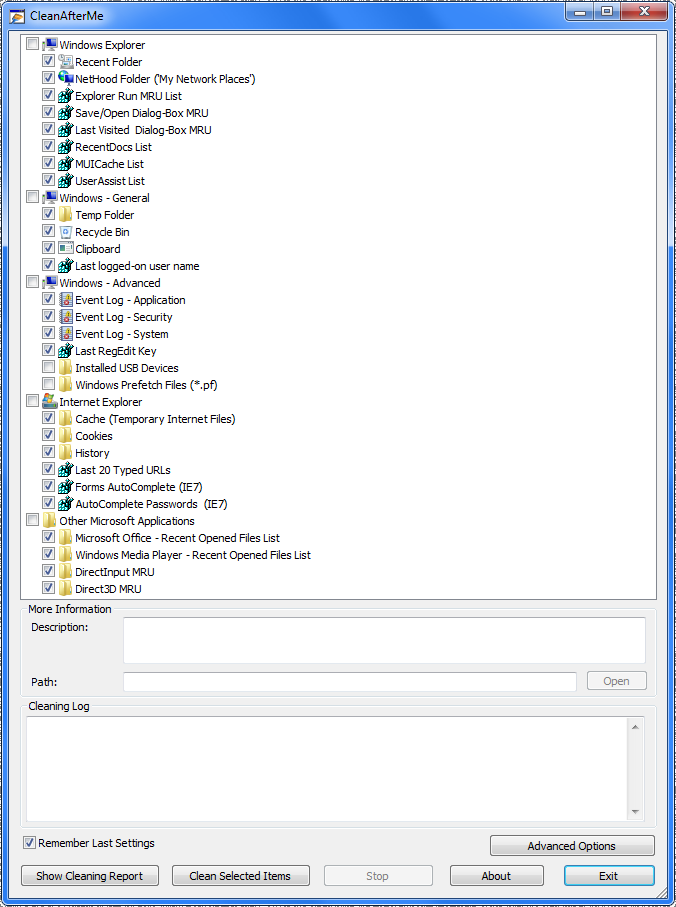The width and height of the screenshot is (676, 907).
Task: Open the About dialog
Action: point(497,876)
